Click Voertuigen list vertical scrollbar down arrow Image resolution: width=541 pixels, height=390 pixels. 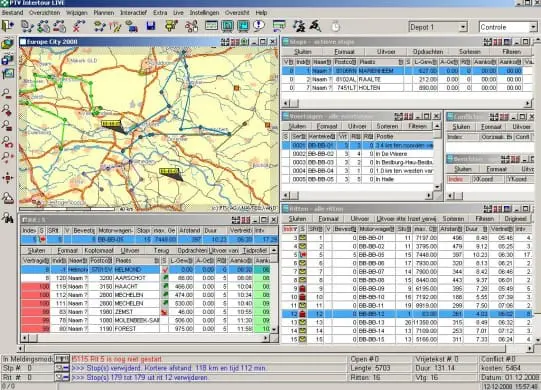coord(437,187)
